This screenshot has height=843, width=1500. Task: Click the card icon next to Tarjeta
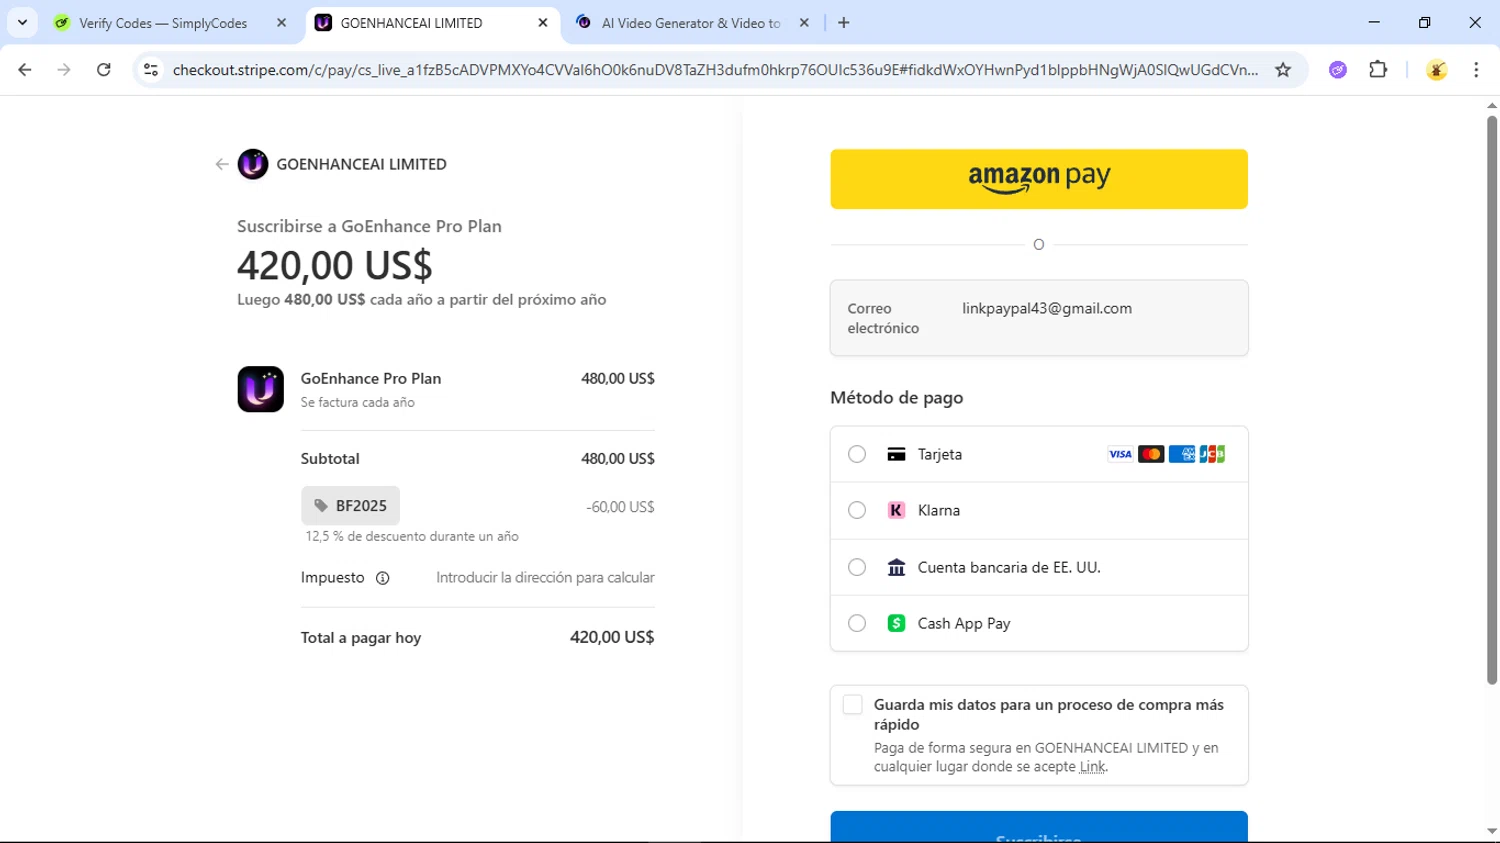point(896,454)
